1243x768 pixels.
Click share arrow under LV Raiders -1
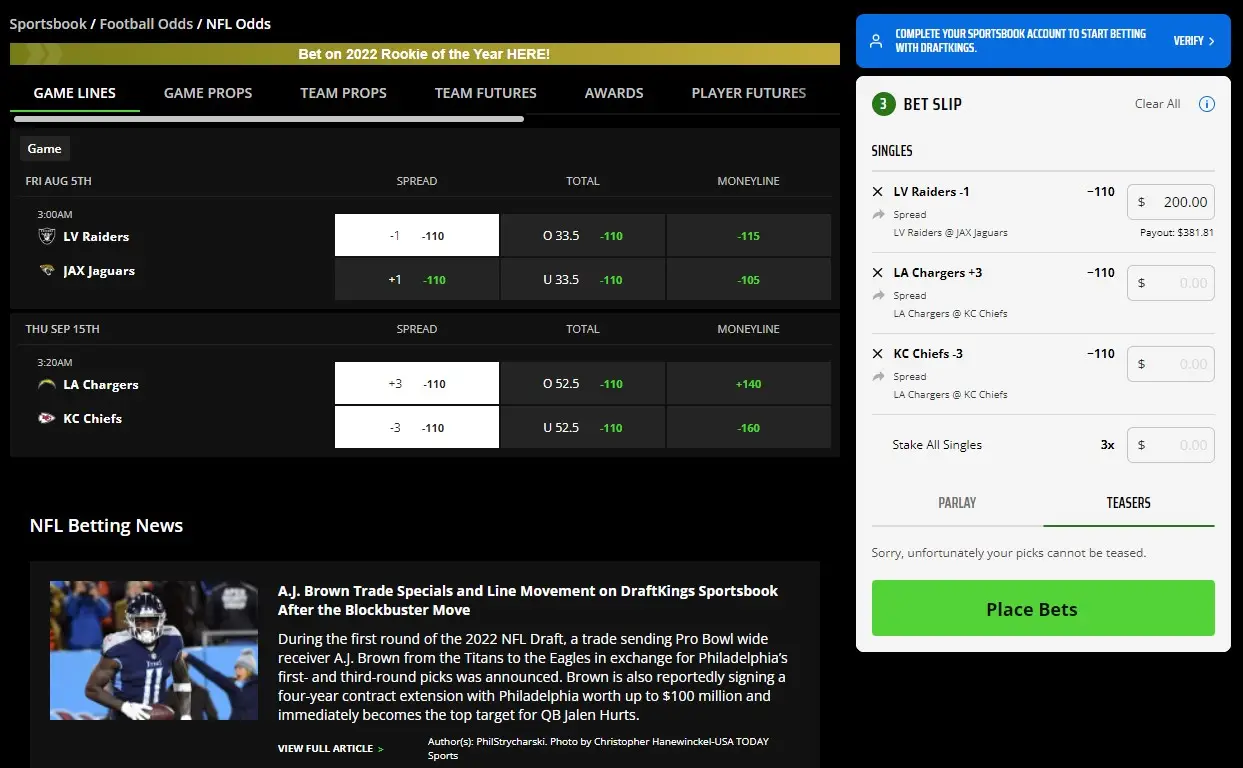tap(878, 214)
